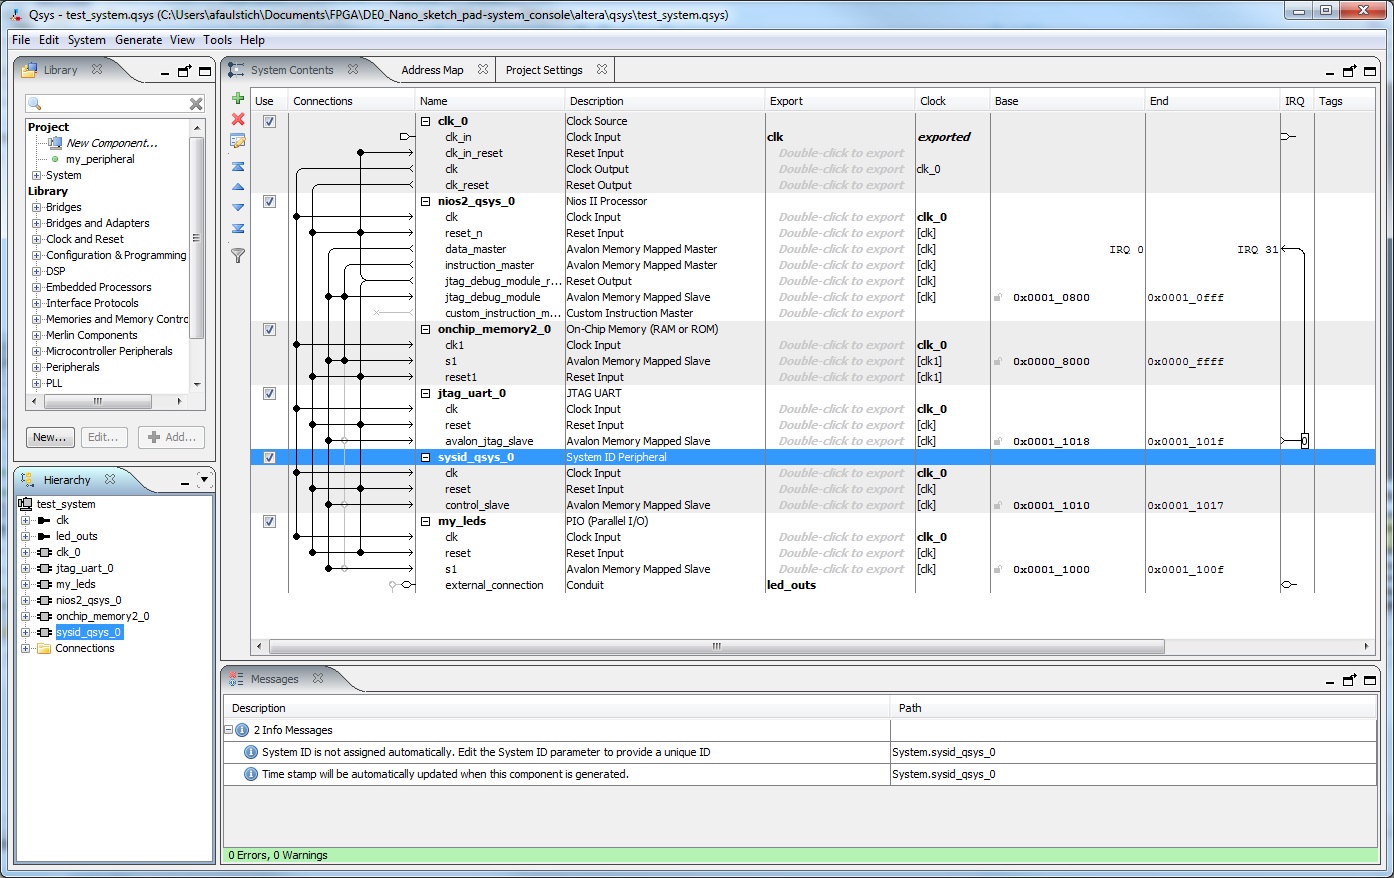Collapse the jtag_uart_0 component rows
The width and height of the screenshot is (1394, 878).
tap(425, 393)
